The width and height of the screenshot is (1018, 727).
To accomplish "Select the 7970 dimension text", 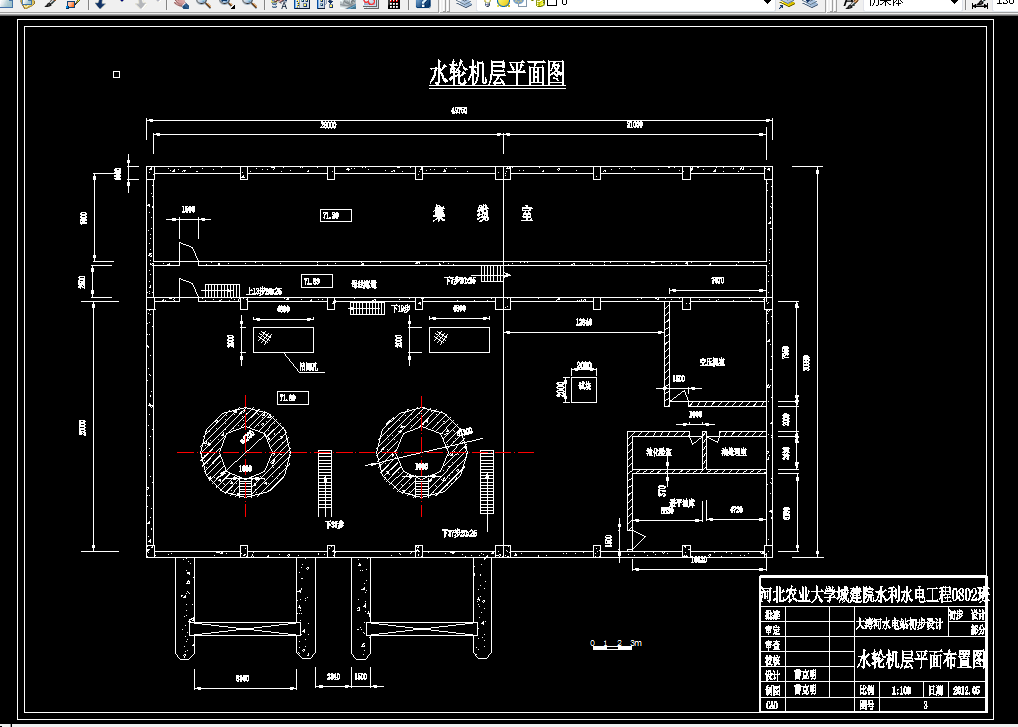I will click(717, 281).
